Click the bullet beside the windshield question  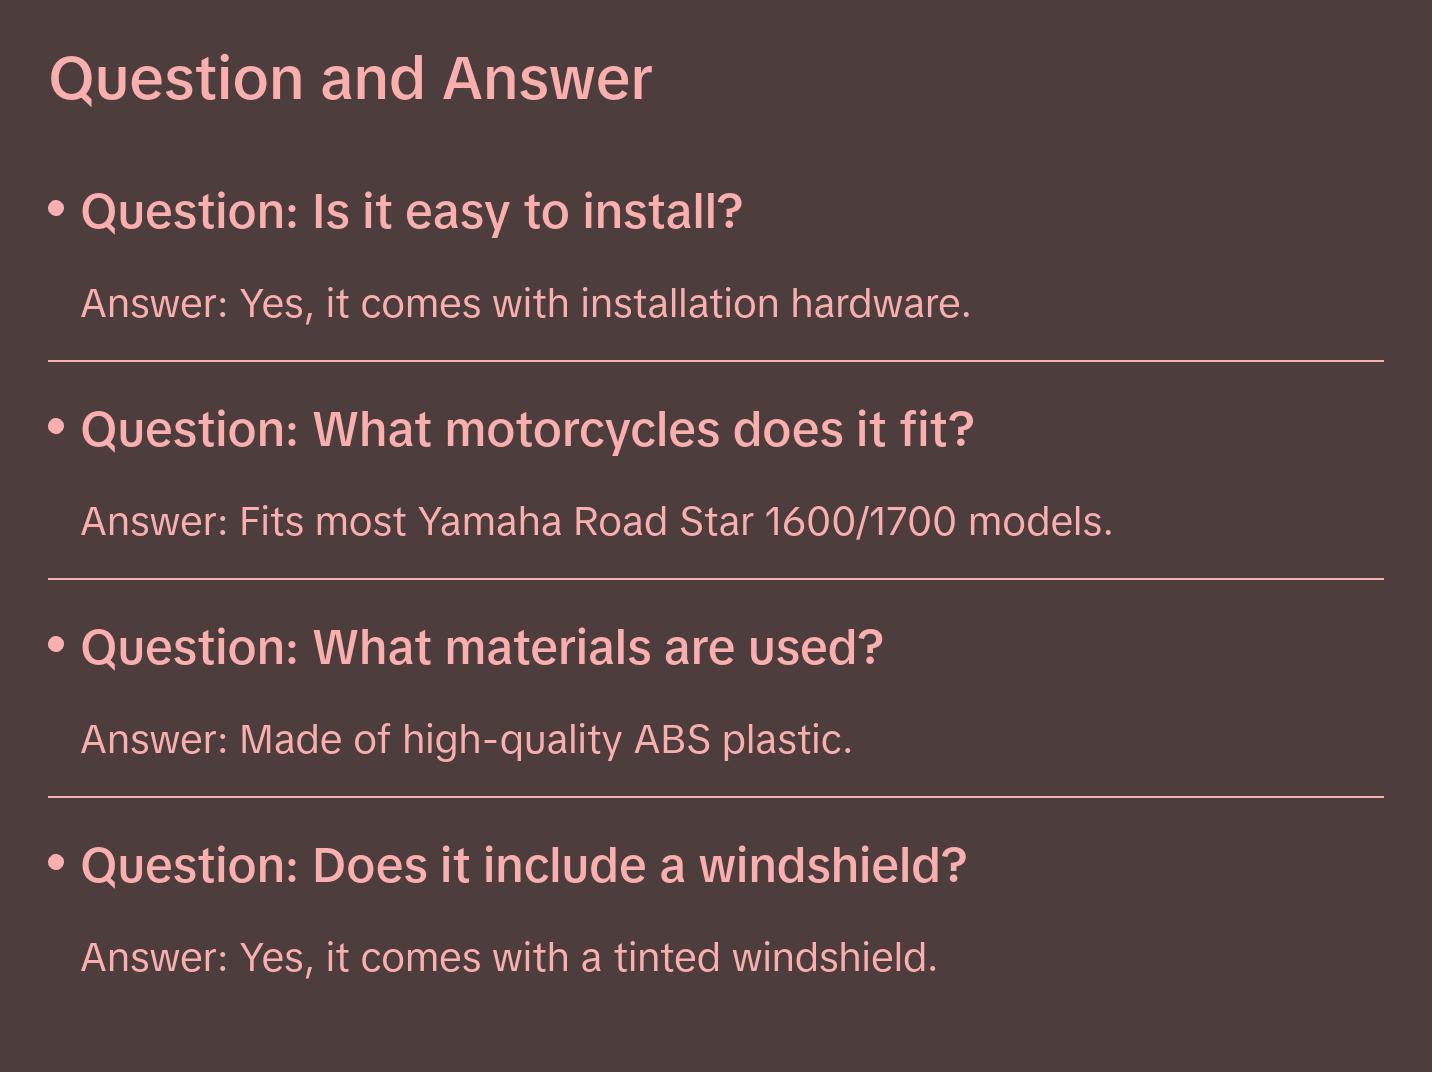(x=57, y=862)
